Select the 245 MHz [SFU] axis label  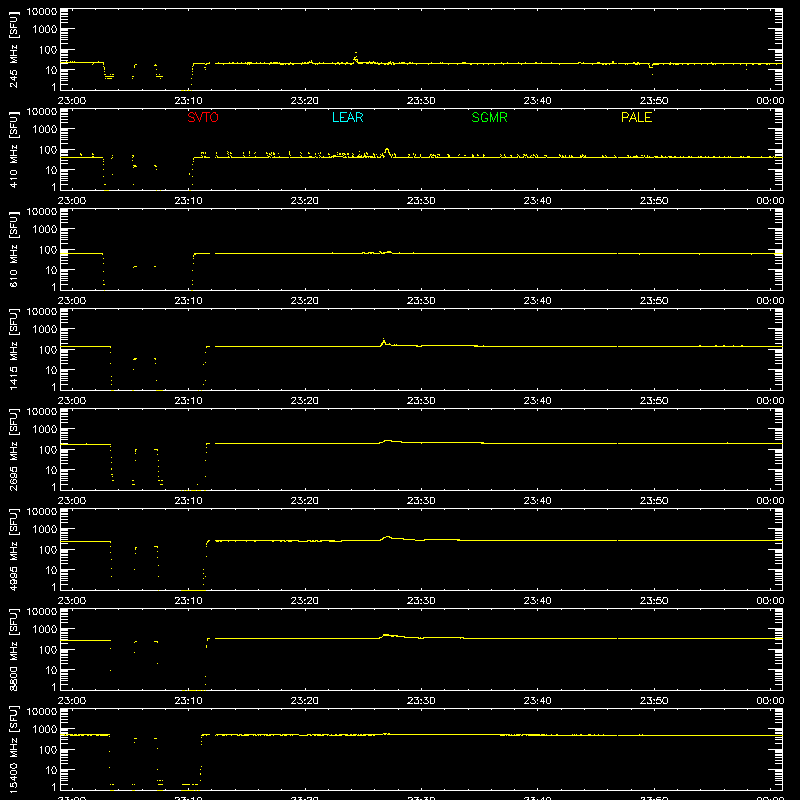(13, 49)
